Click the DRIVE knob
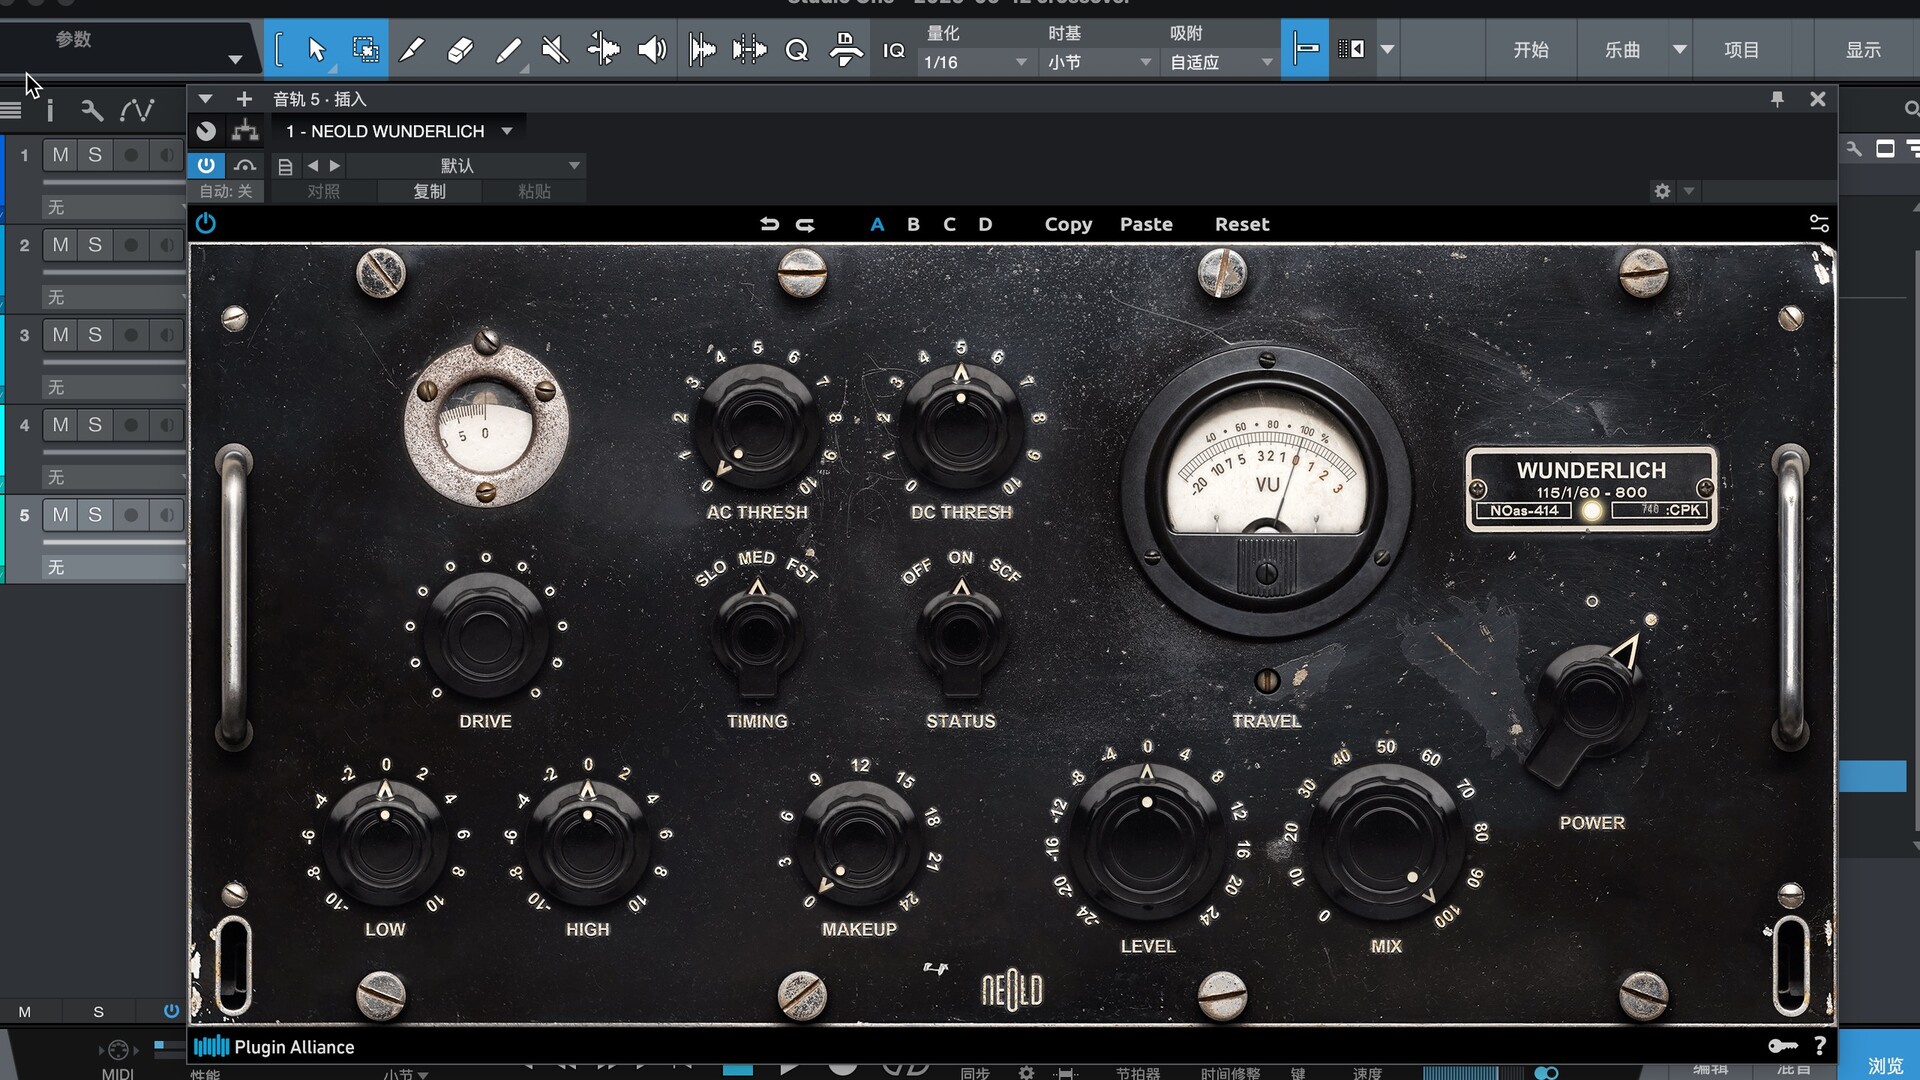1920x1080 pixels. click(x=485, y=635)
